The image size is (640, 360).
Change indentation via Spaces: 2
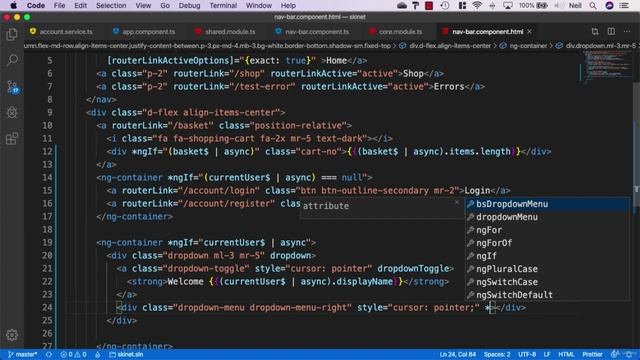pos(497,354)
